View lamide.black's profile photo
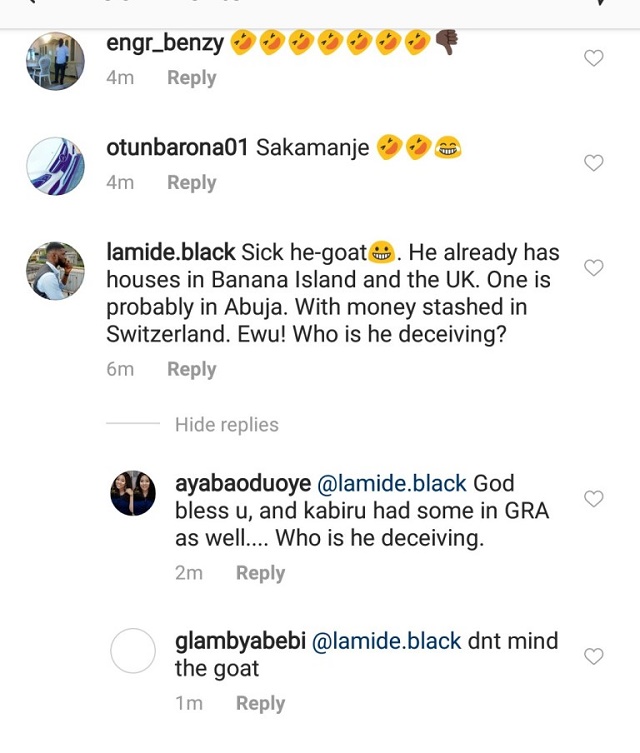Image resolution: width=640 pixels, height=753 pixels. coord(55,271)
